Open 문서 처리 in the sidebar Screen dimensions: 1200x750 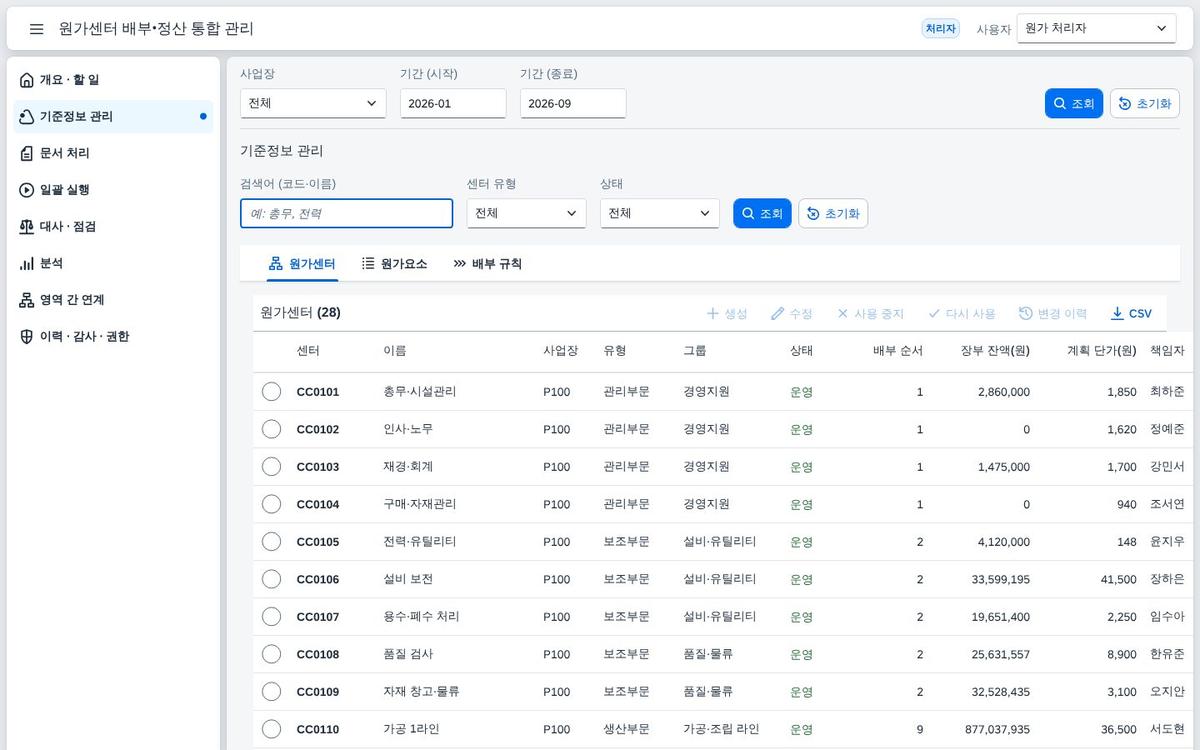(x=113, y=153)
